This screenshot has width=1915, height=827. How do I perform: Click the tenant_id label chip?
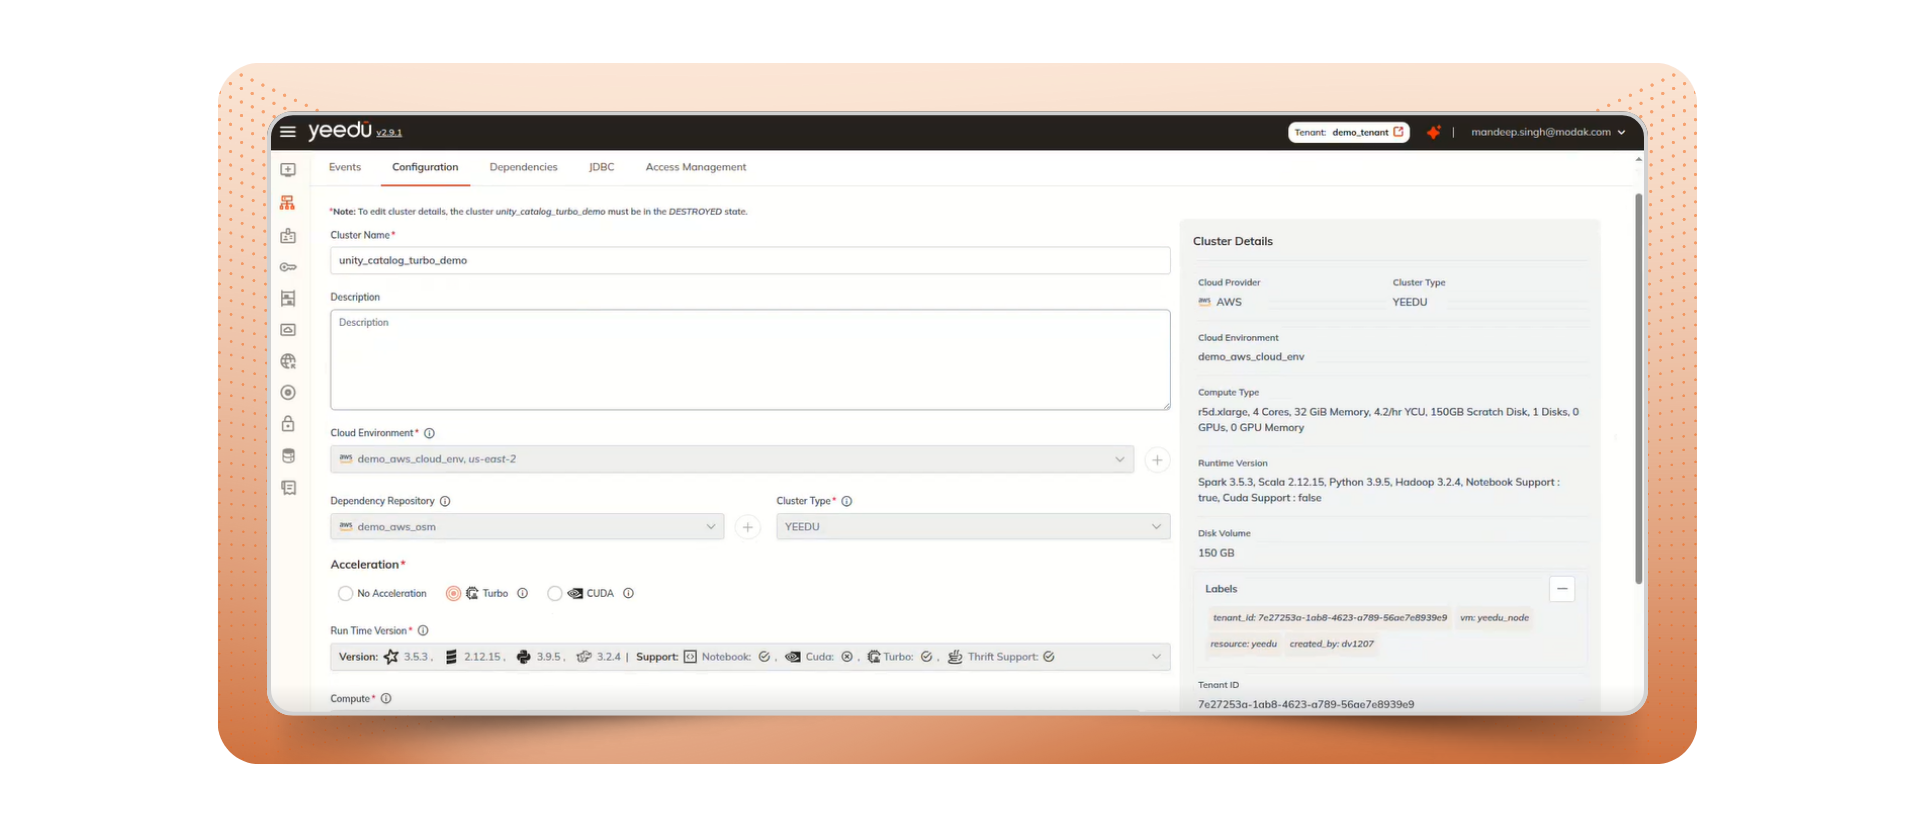(x=1330, y=618)
